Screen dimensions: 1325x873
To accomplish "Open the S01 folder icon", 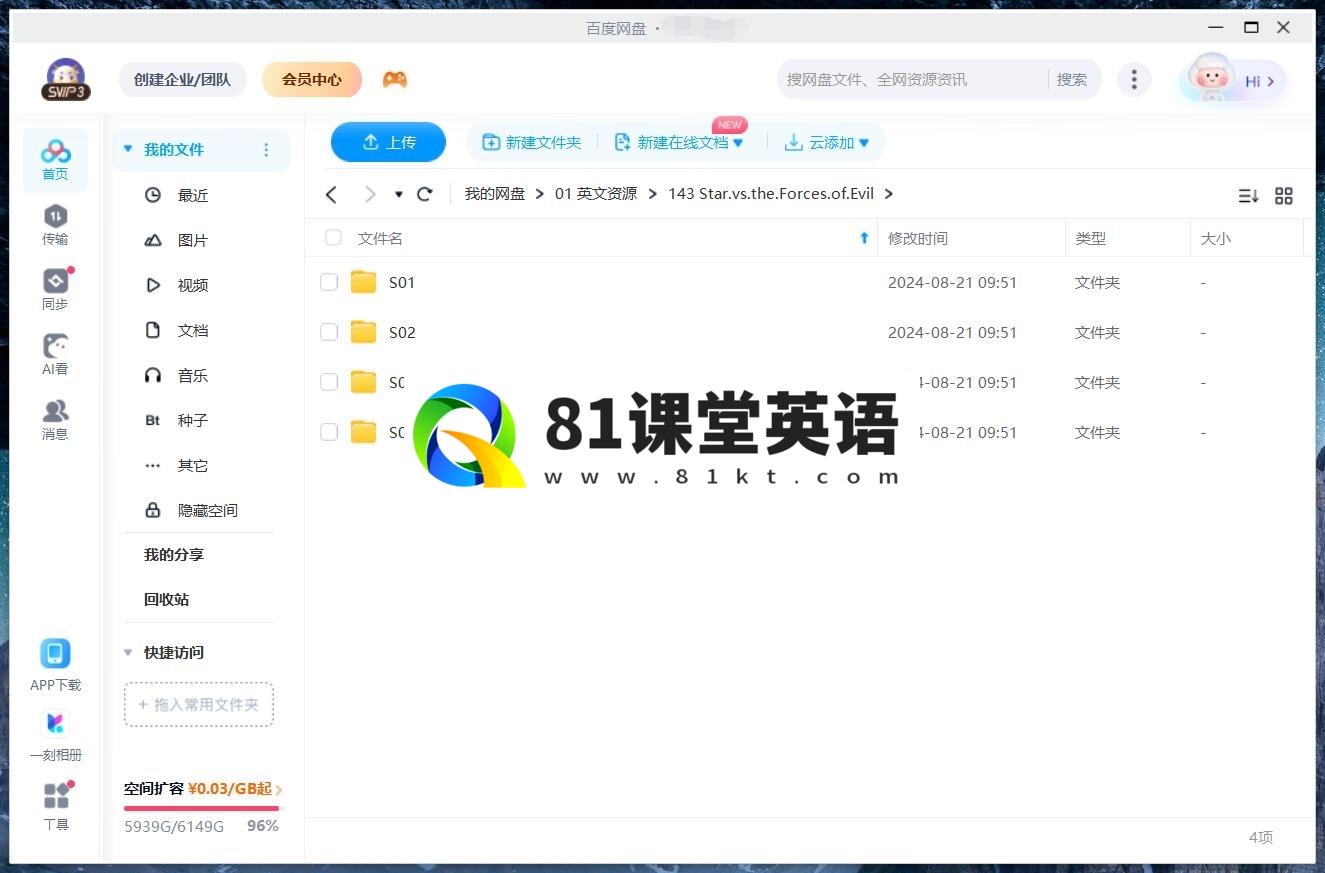I will (364, 282).
